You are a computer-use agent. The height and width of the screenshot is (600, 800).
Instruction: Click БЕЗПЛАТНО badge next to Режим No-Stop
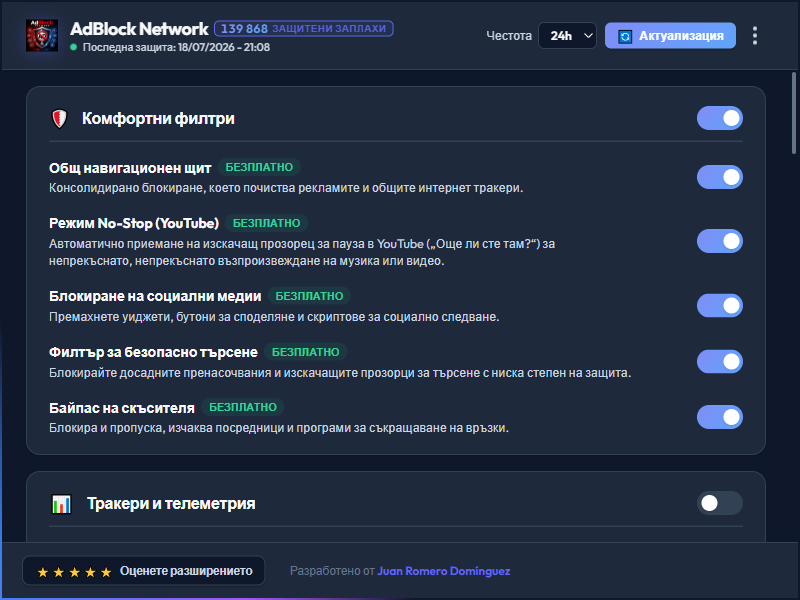pos(266,223)
